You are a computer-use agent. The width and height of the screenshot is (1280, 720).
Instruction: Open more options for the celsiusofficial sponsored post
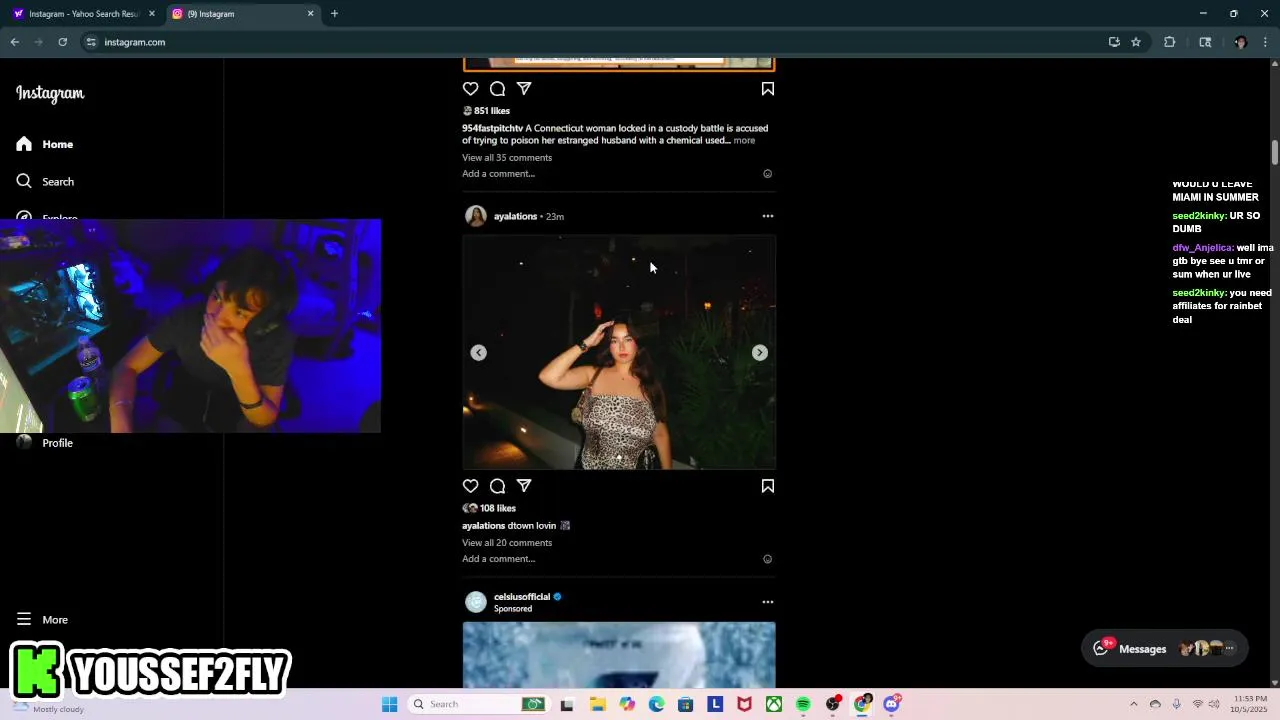(768, 602)
